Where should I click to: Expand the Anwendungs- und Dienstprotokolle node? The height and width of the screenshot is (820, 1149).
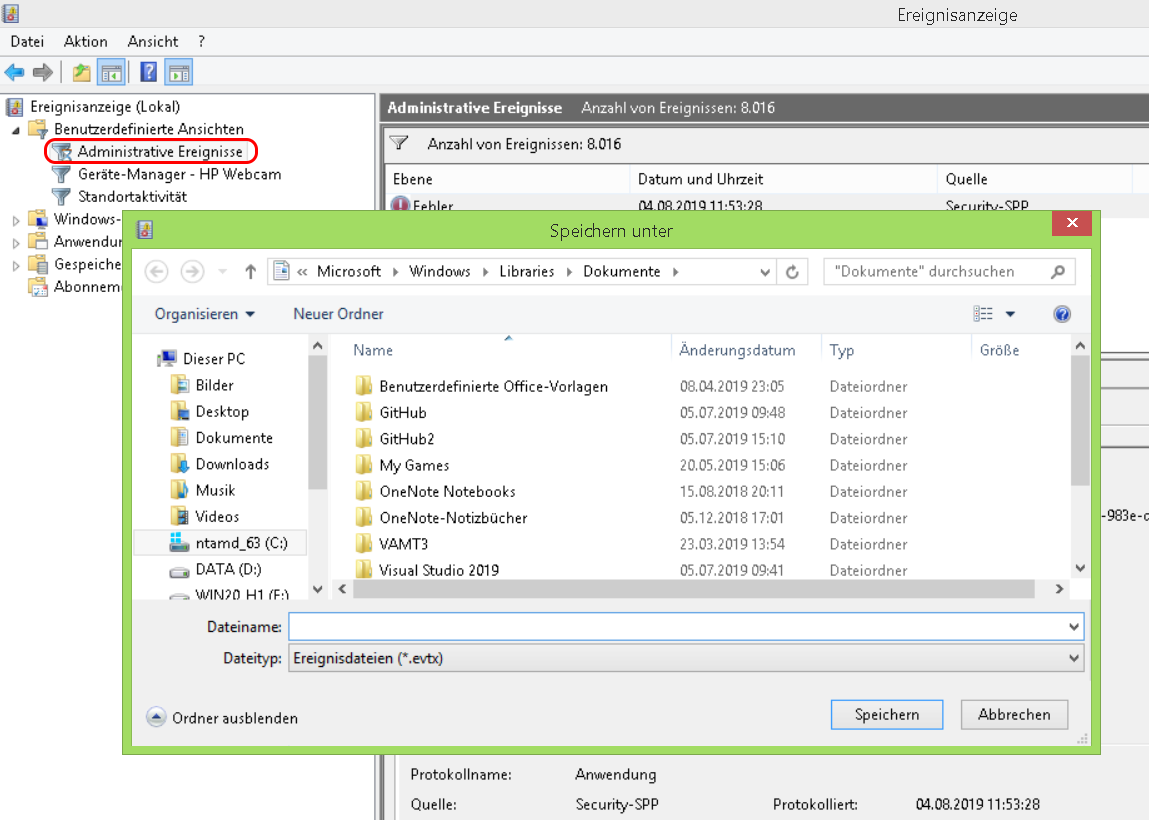16,243
